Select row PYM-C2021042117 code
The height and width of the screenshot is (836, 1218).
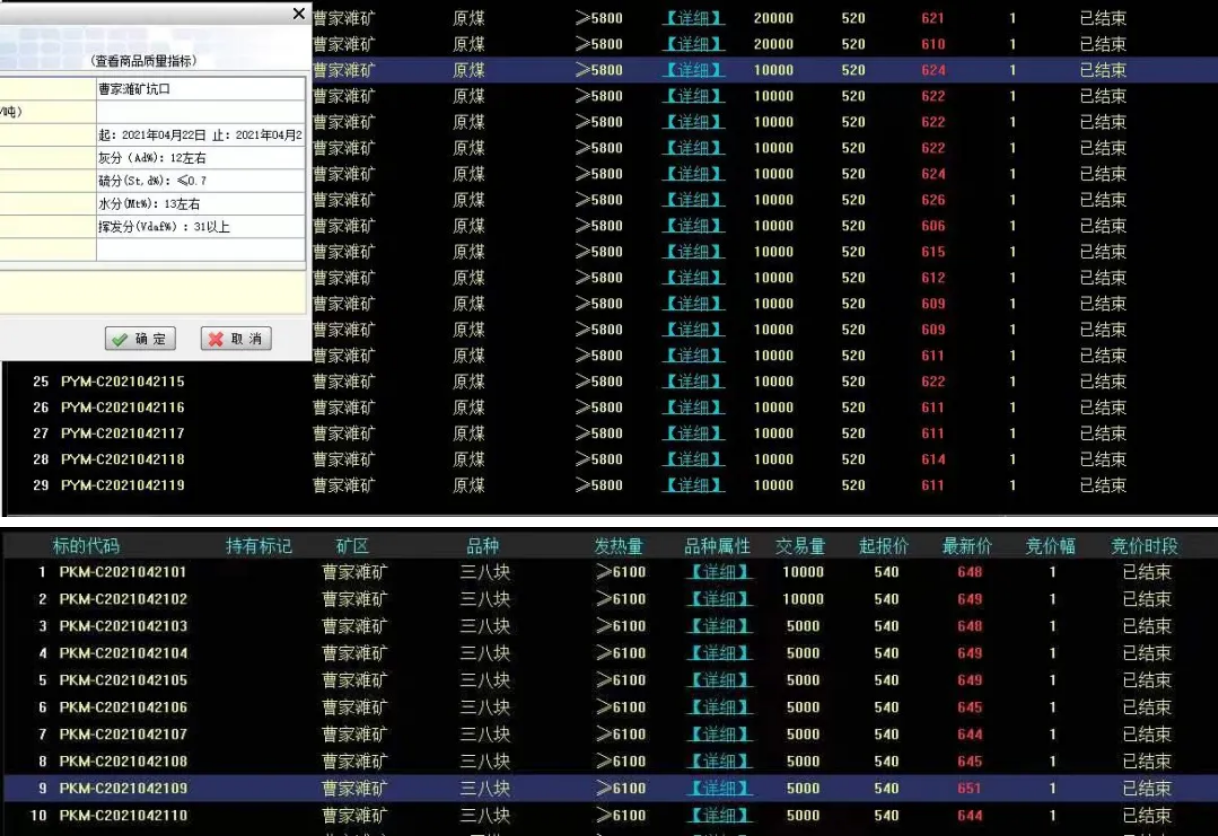tap(122, 434)
